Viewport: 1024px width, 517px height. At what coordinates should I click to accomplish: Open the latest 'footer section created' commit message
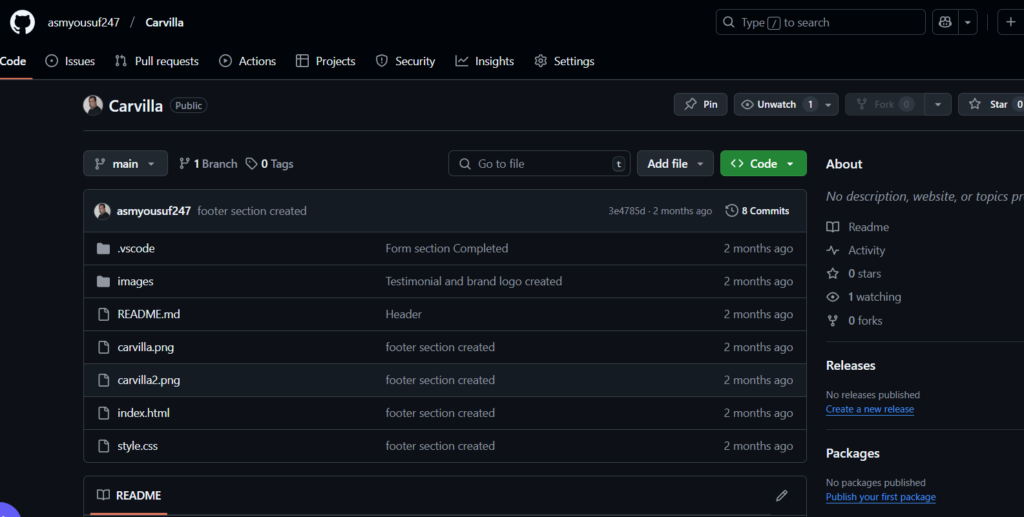tap(251, 211)
